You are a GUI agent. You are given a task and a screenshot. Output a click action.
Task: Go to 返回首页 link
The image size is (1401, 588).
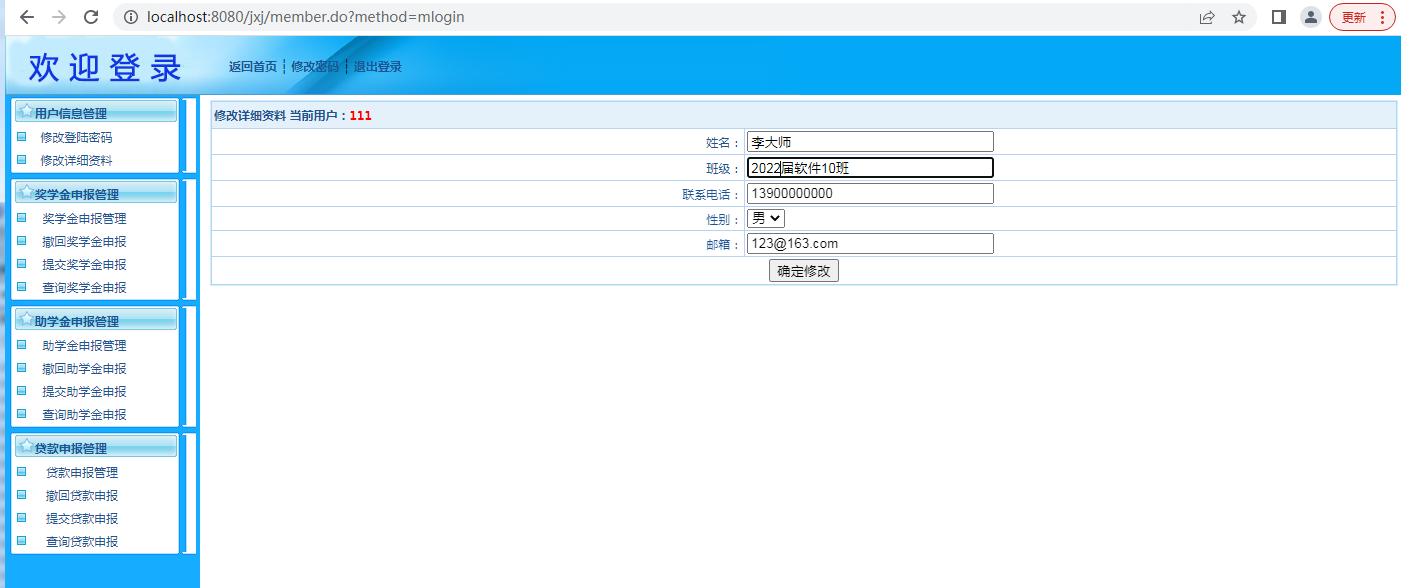pyautogui.click(x=252, y=67)
